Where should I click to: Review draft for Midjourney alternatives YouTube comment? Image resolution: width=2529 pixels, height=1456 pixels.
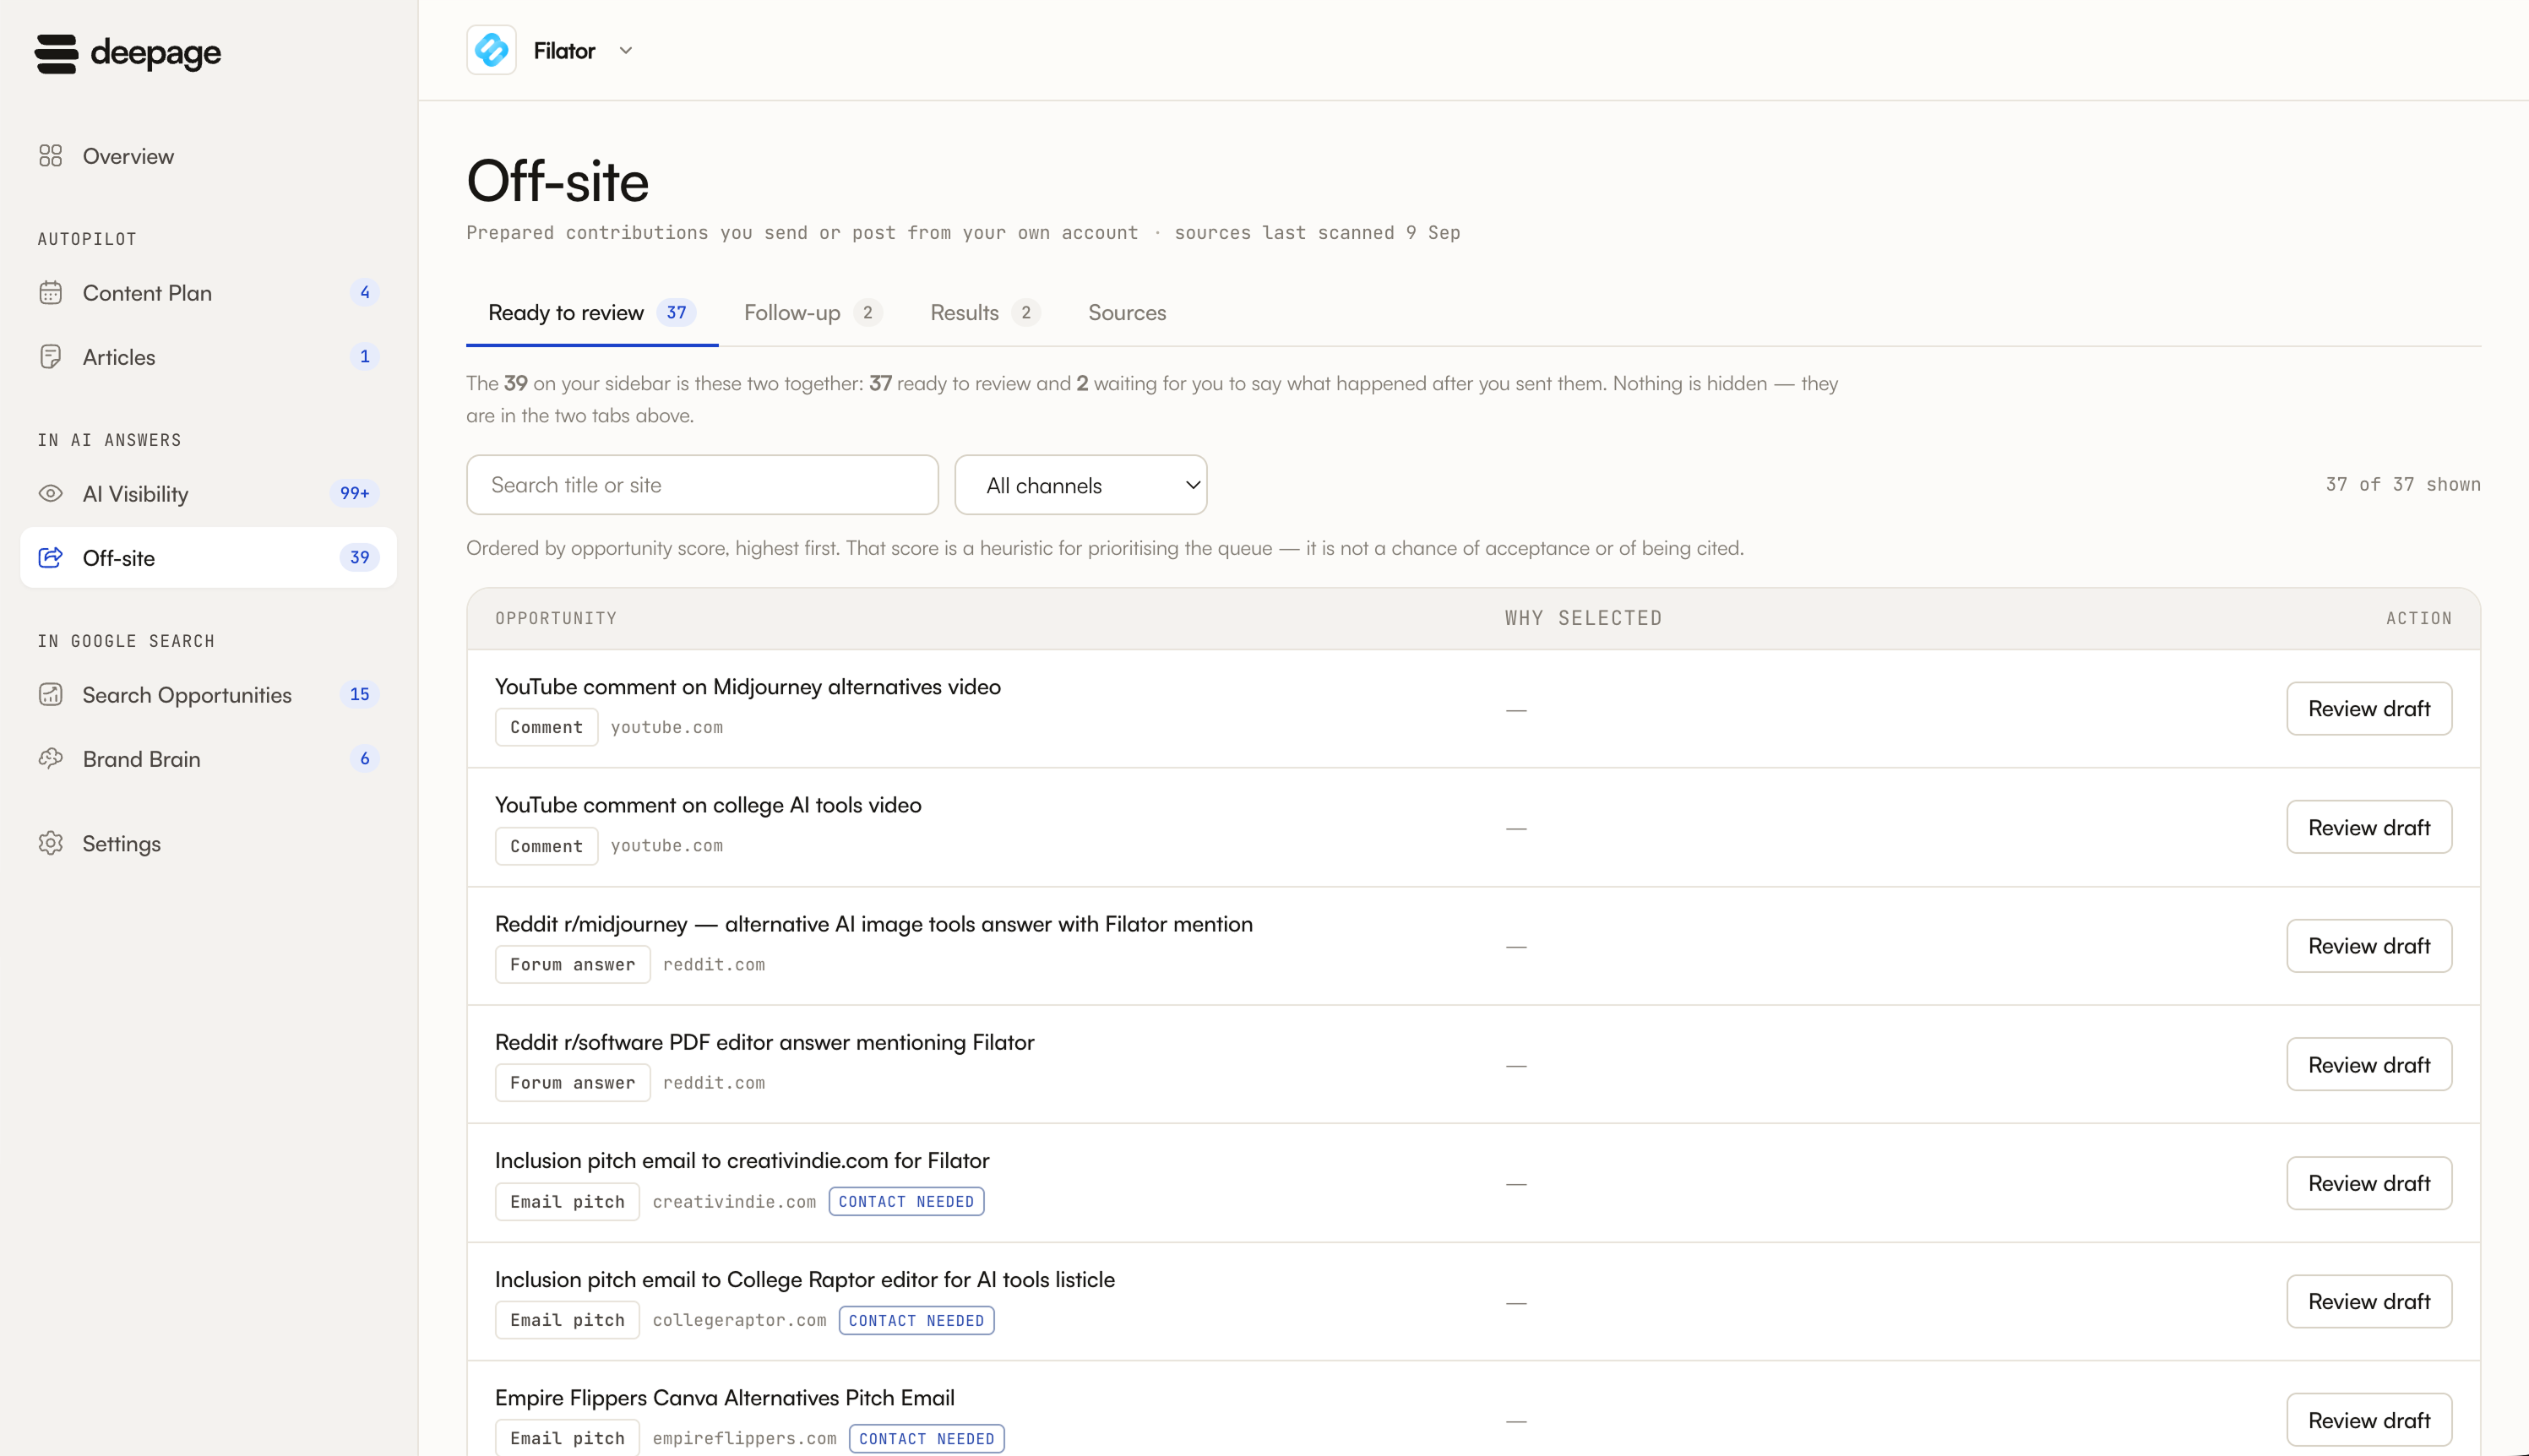2369,709
